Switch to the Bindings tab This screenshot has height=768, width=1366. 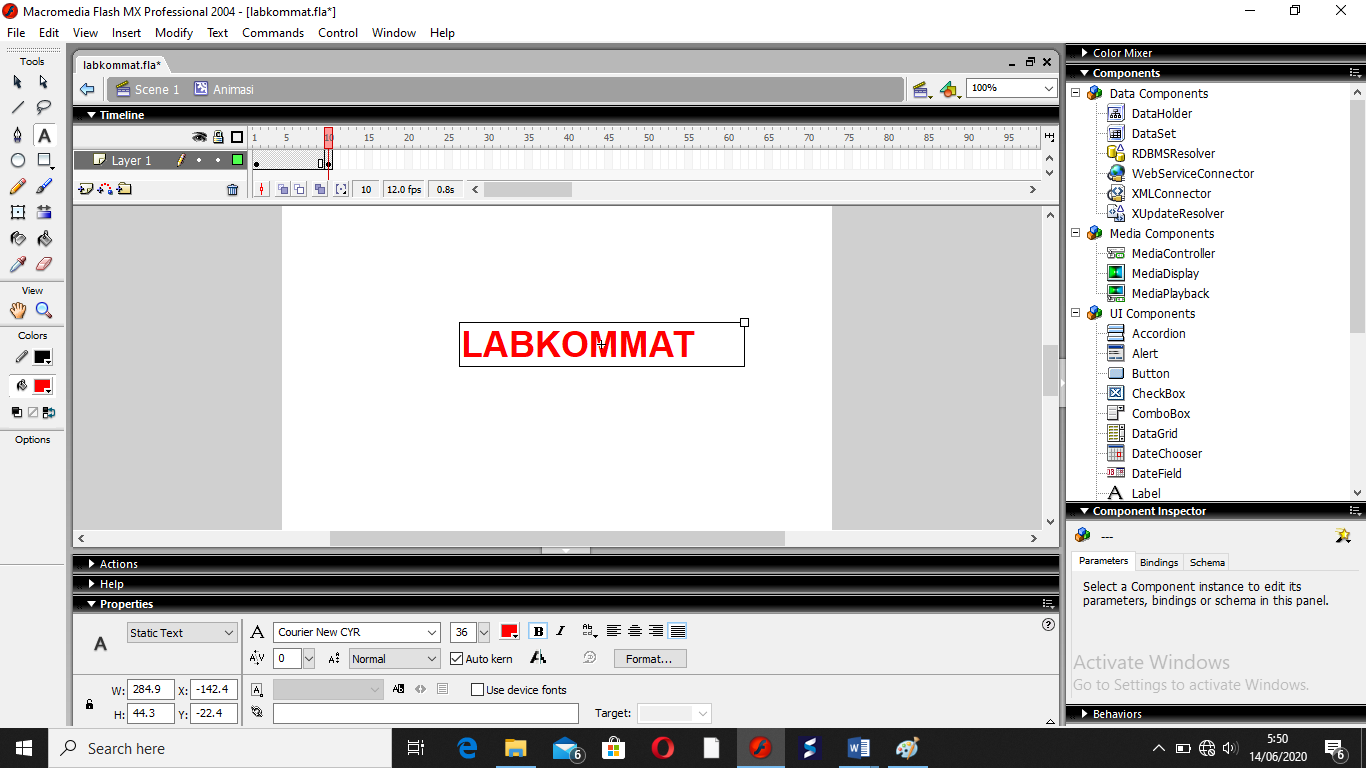[x=1159, y=562]
